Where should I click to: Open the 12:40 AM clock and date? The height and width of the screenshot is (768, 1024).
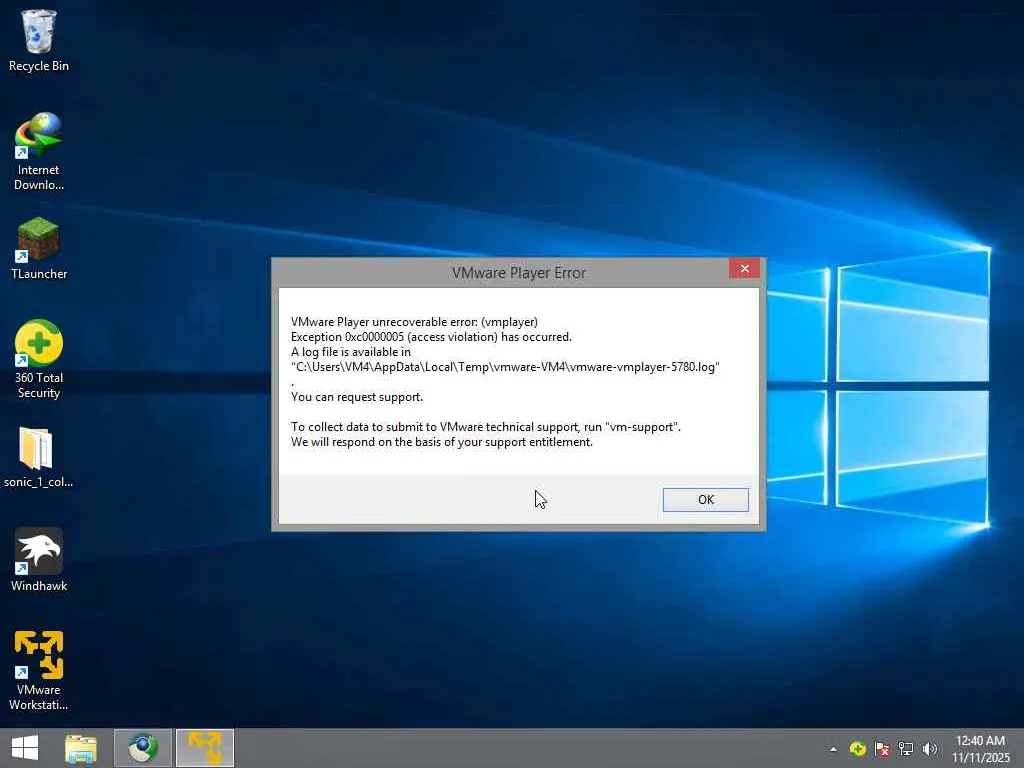pyautogui.click(x=980, y=749)
